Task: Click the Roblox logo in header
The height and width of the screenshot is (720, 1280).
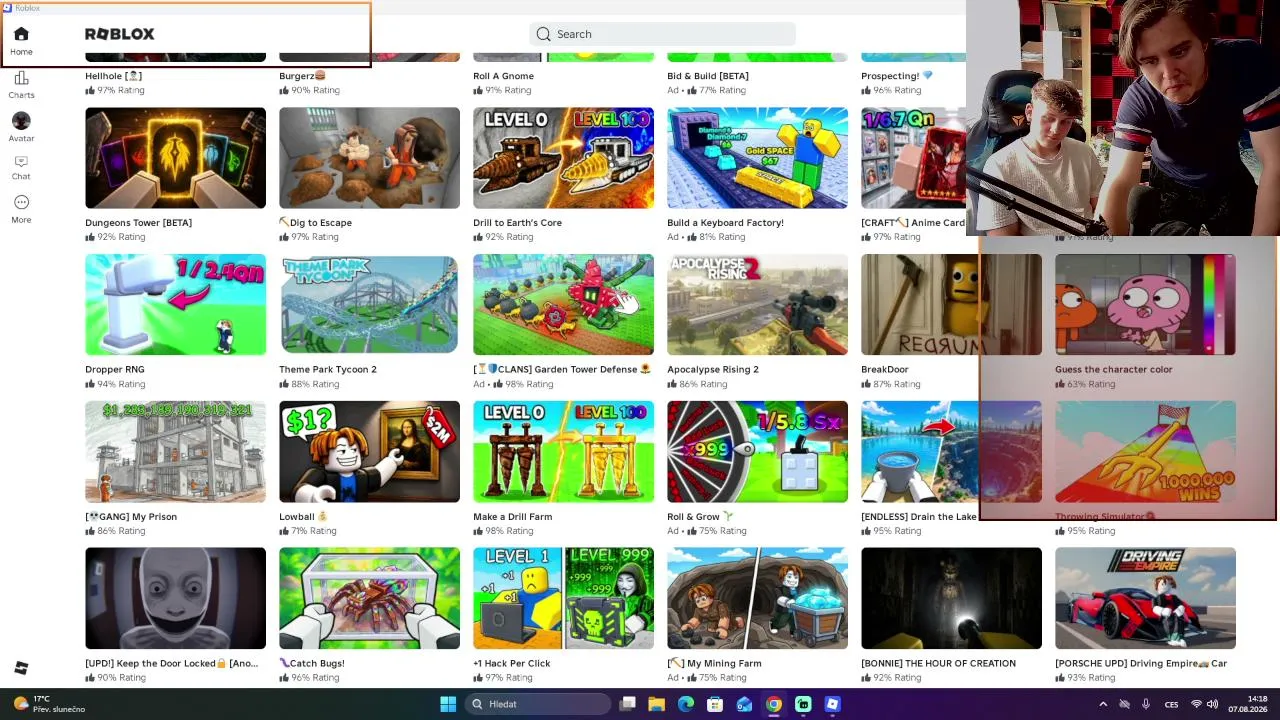Action: [120, 34]
